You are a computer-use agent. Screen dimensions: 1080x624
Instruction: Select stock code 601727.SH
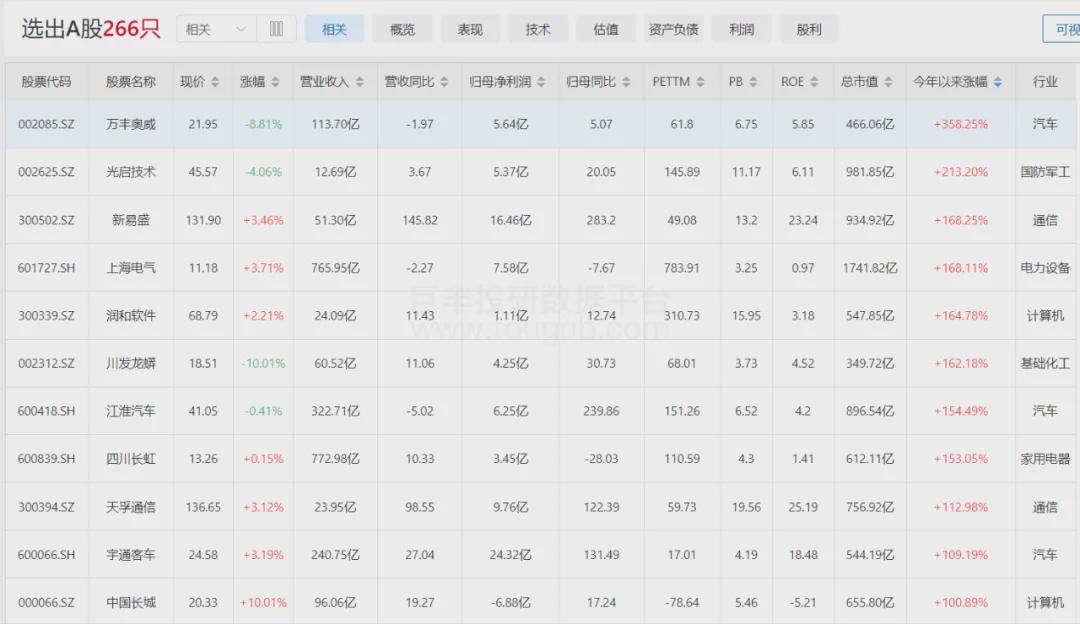pyautogui.click(x=46, y=267)
